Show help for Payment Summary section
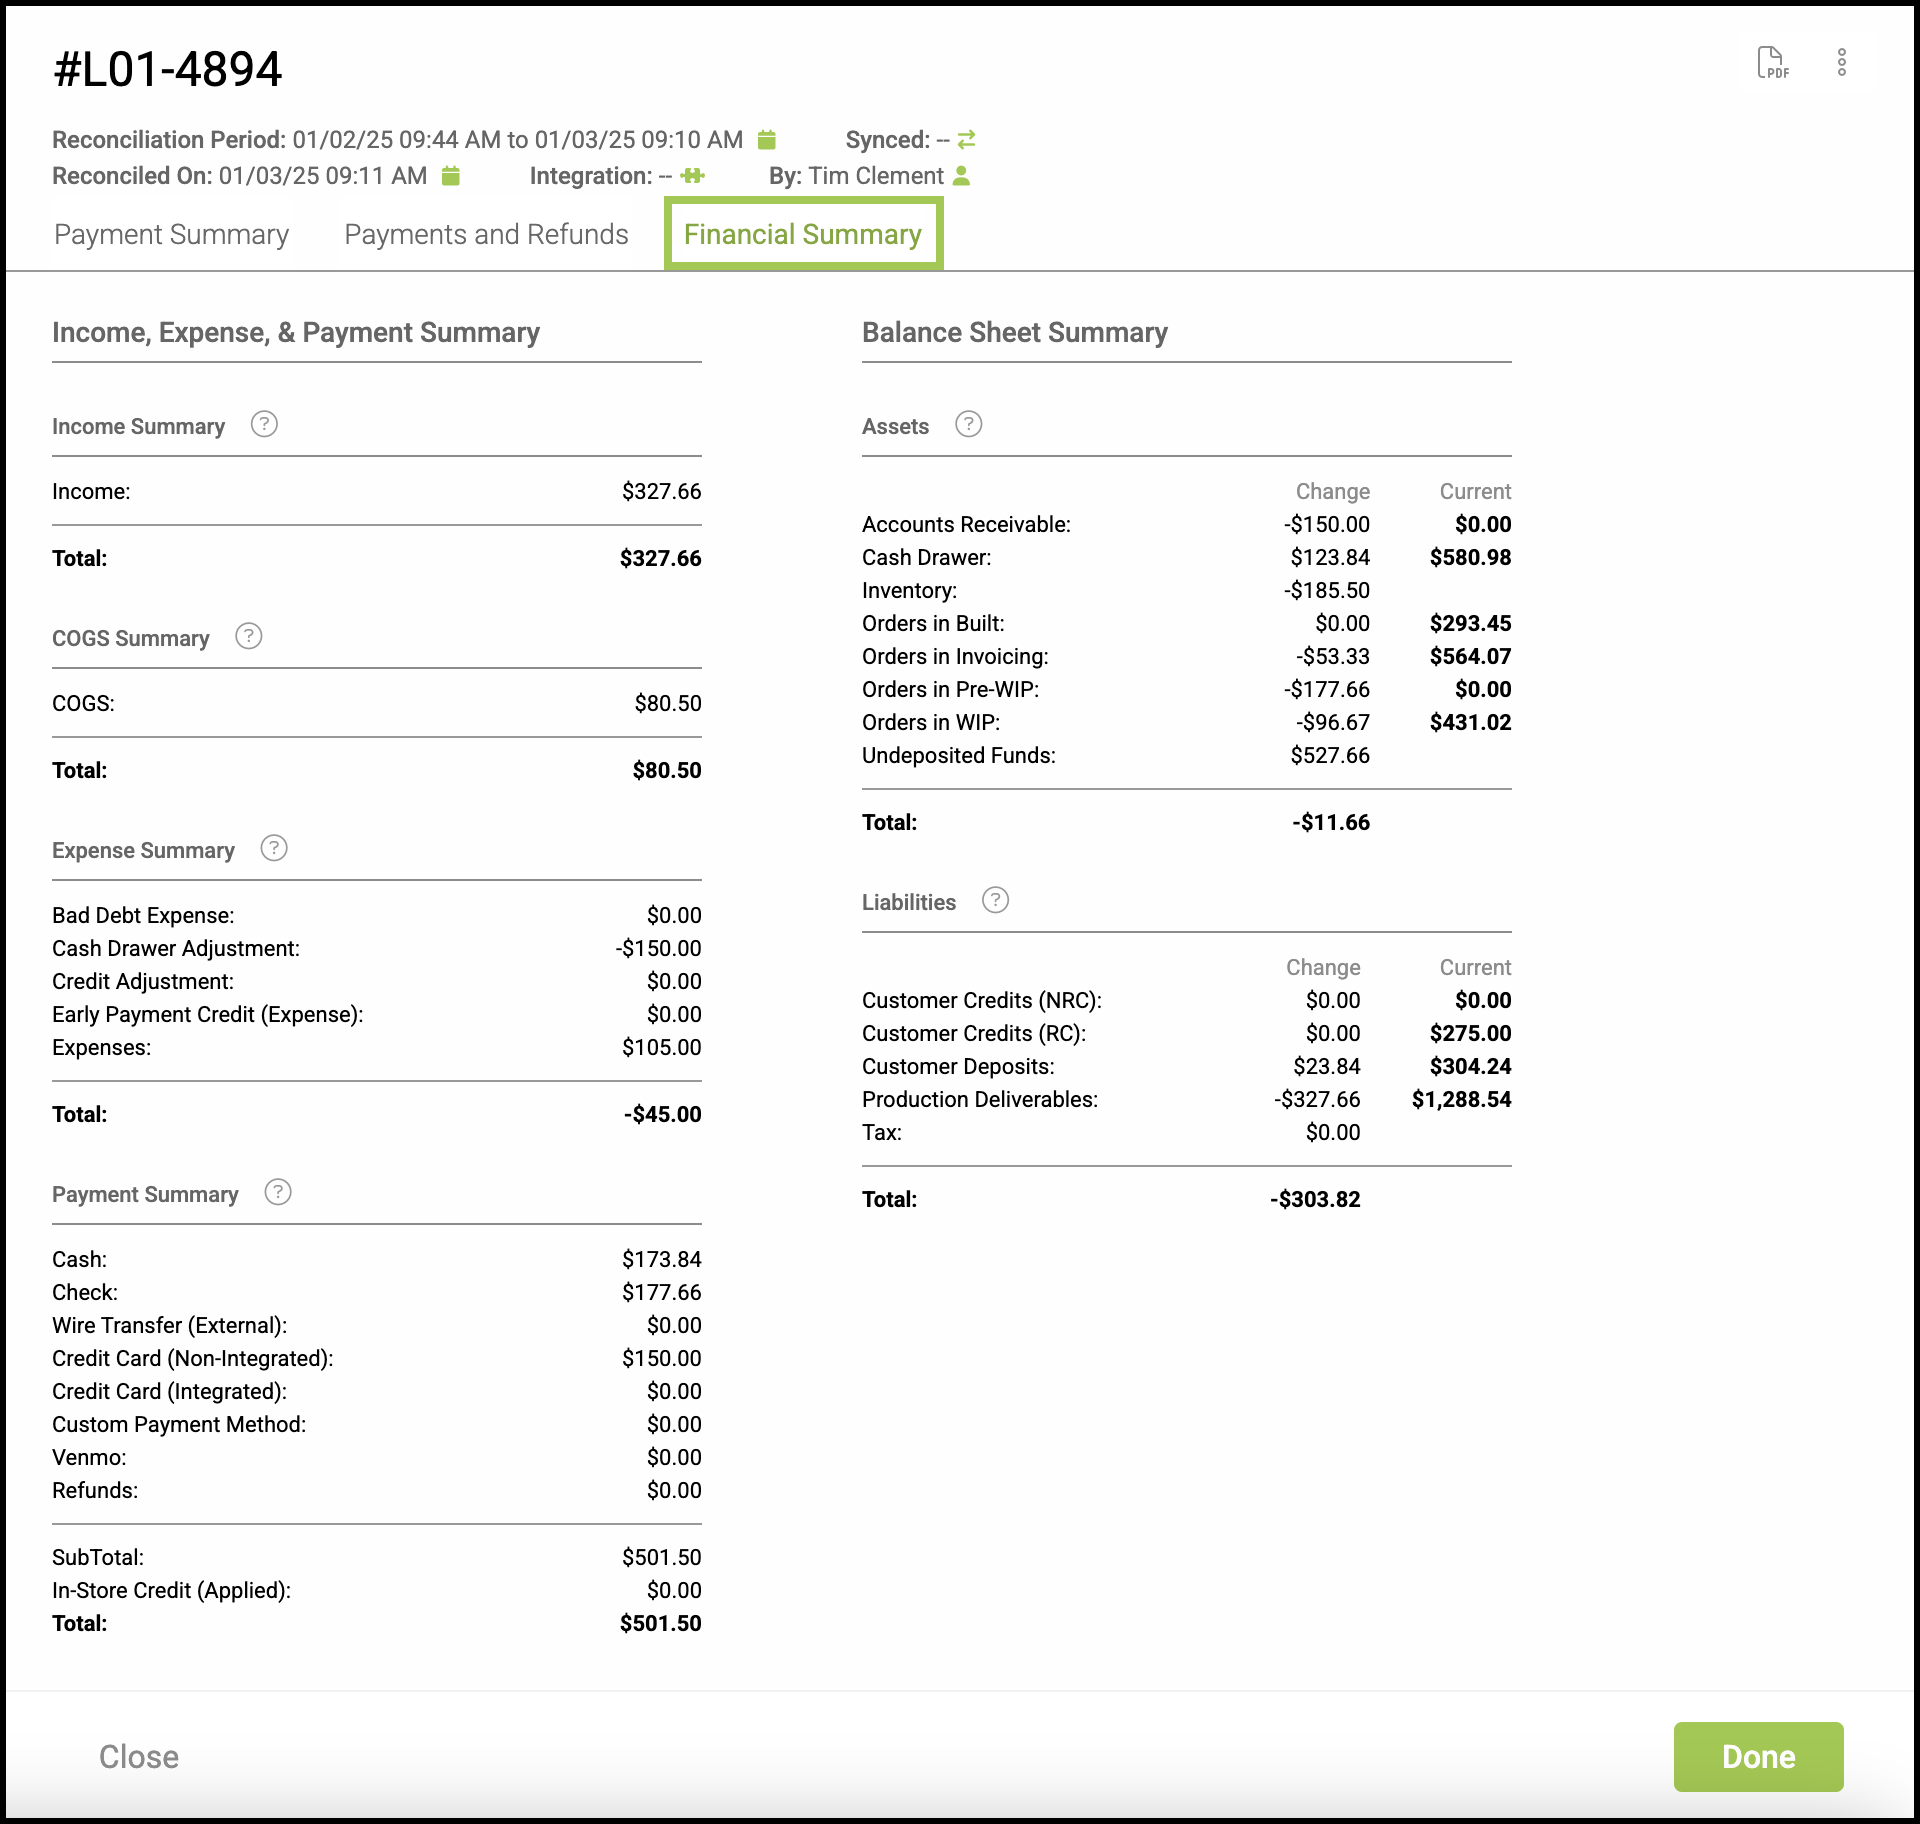This screenshot has height=1824, width=1920. (x=278, y=1193)
